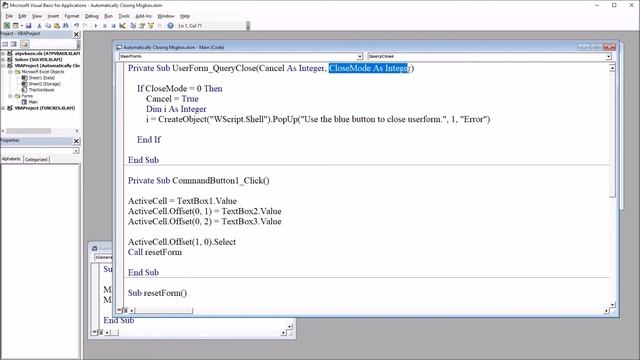Open the Window menu

point(166,16)
